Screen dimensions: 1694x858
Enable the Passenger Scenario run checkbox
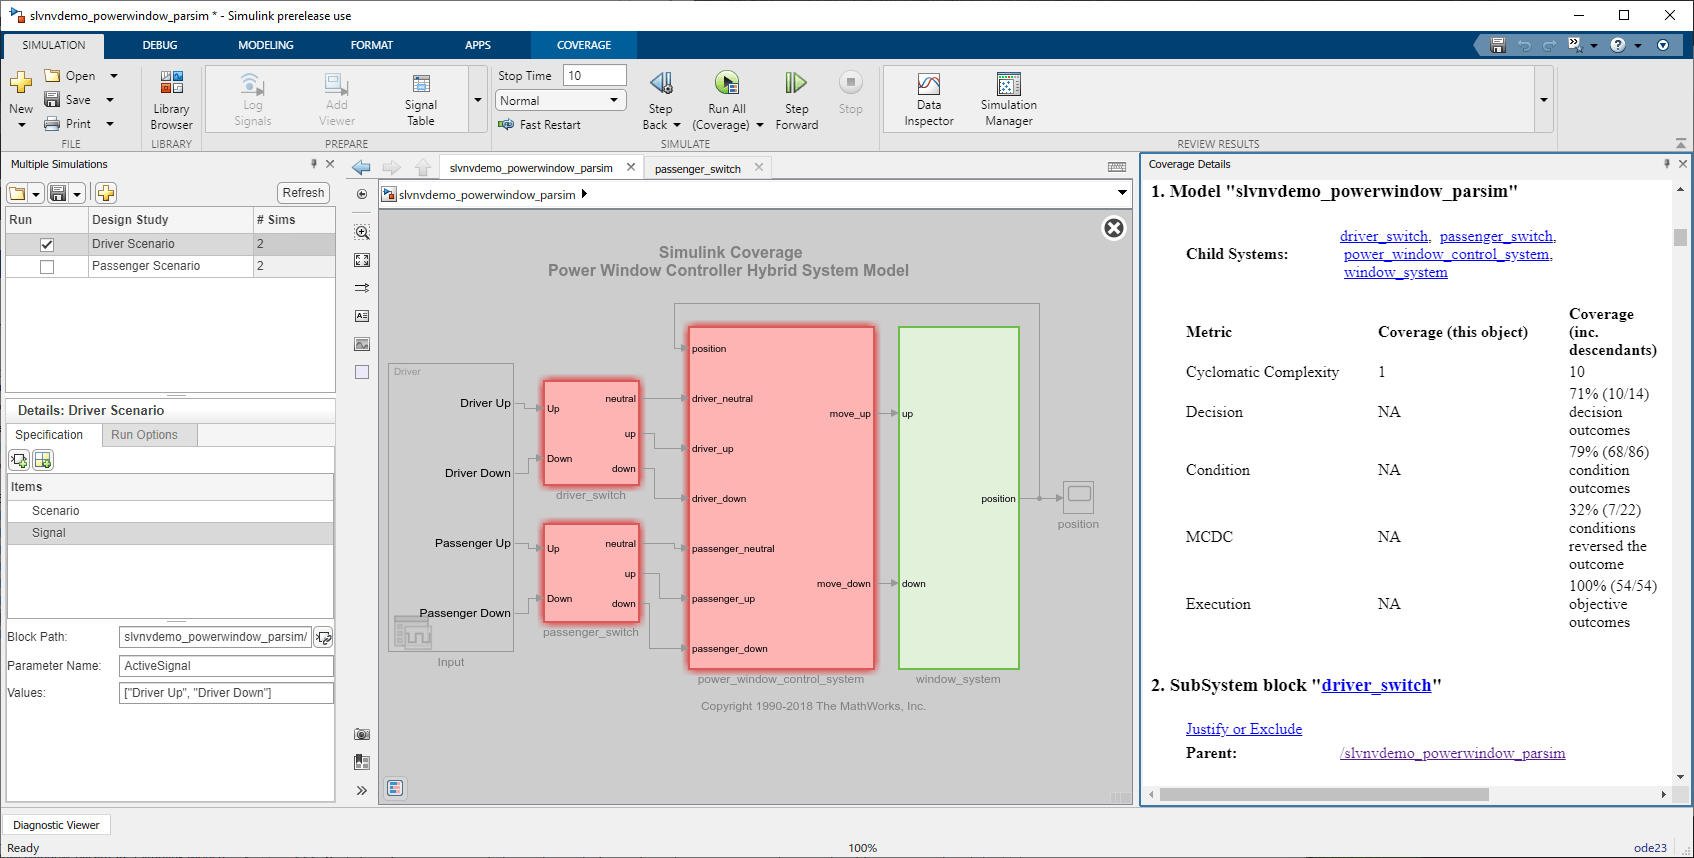point(47,267)
